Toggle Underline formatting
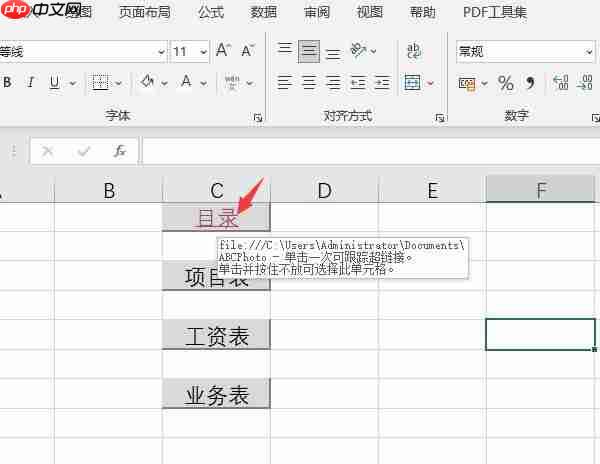Image resolution: width=600 pixels, height=464 pixels. pyautogui.click(x=55, y=82)
